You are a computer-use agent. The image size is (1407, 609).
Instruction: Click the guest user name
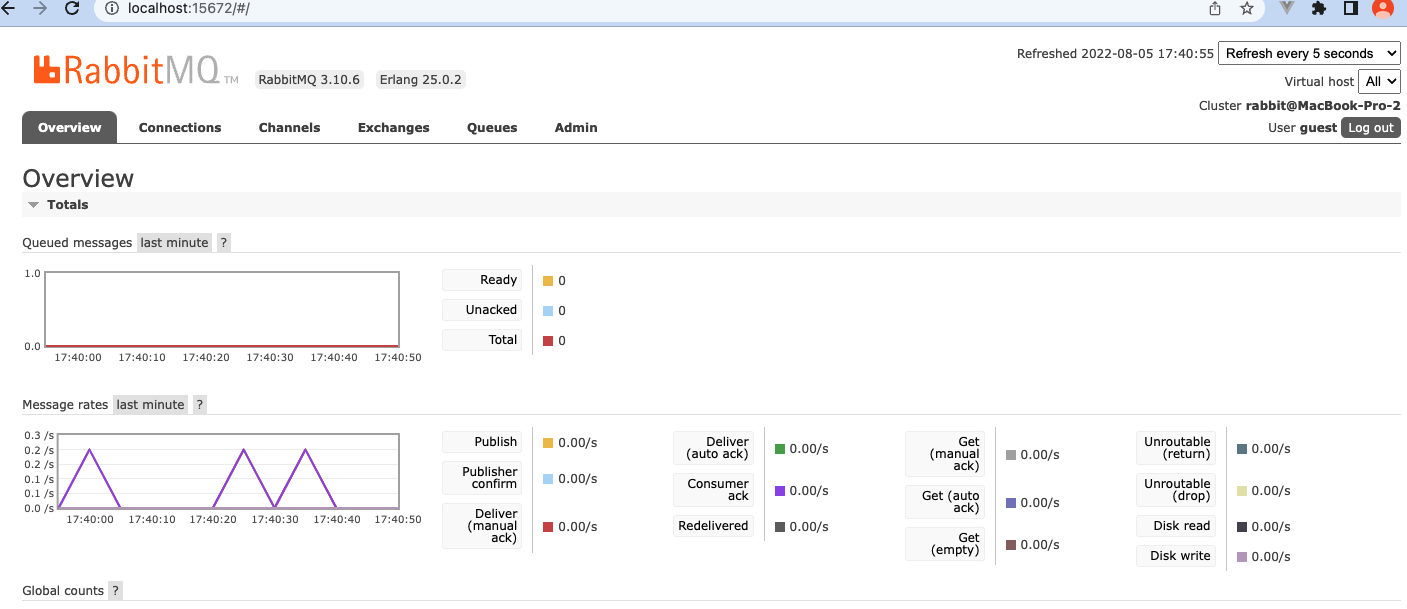click(1318, 128)
